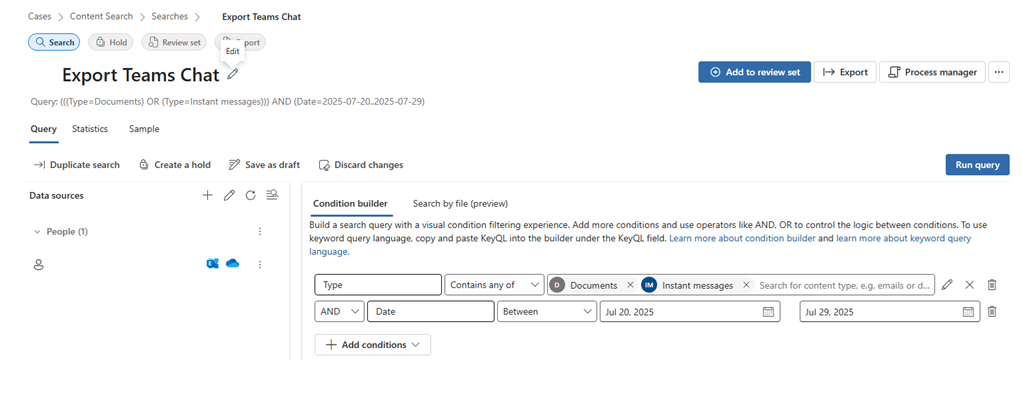Click the content type search input
The image size is (1021, 417).
(845, 285)
